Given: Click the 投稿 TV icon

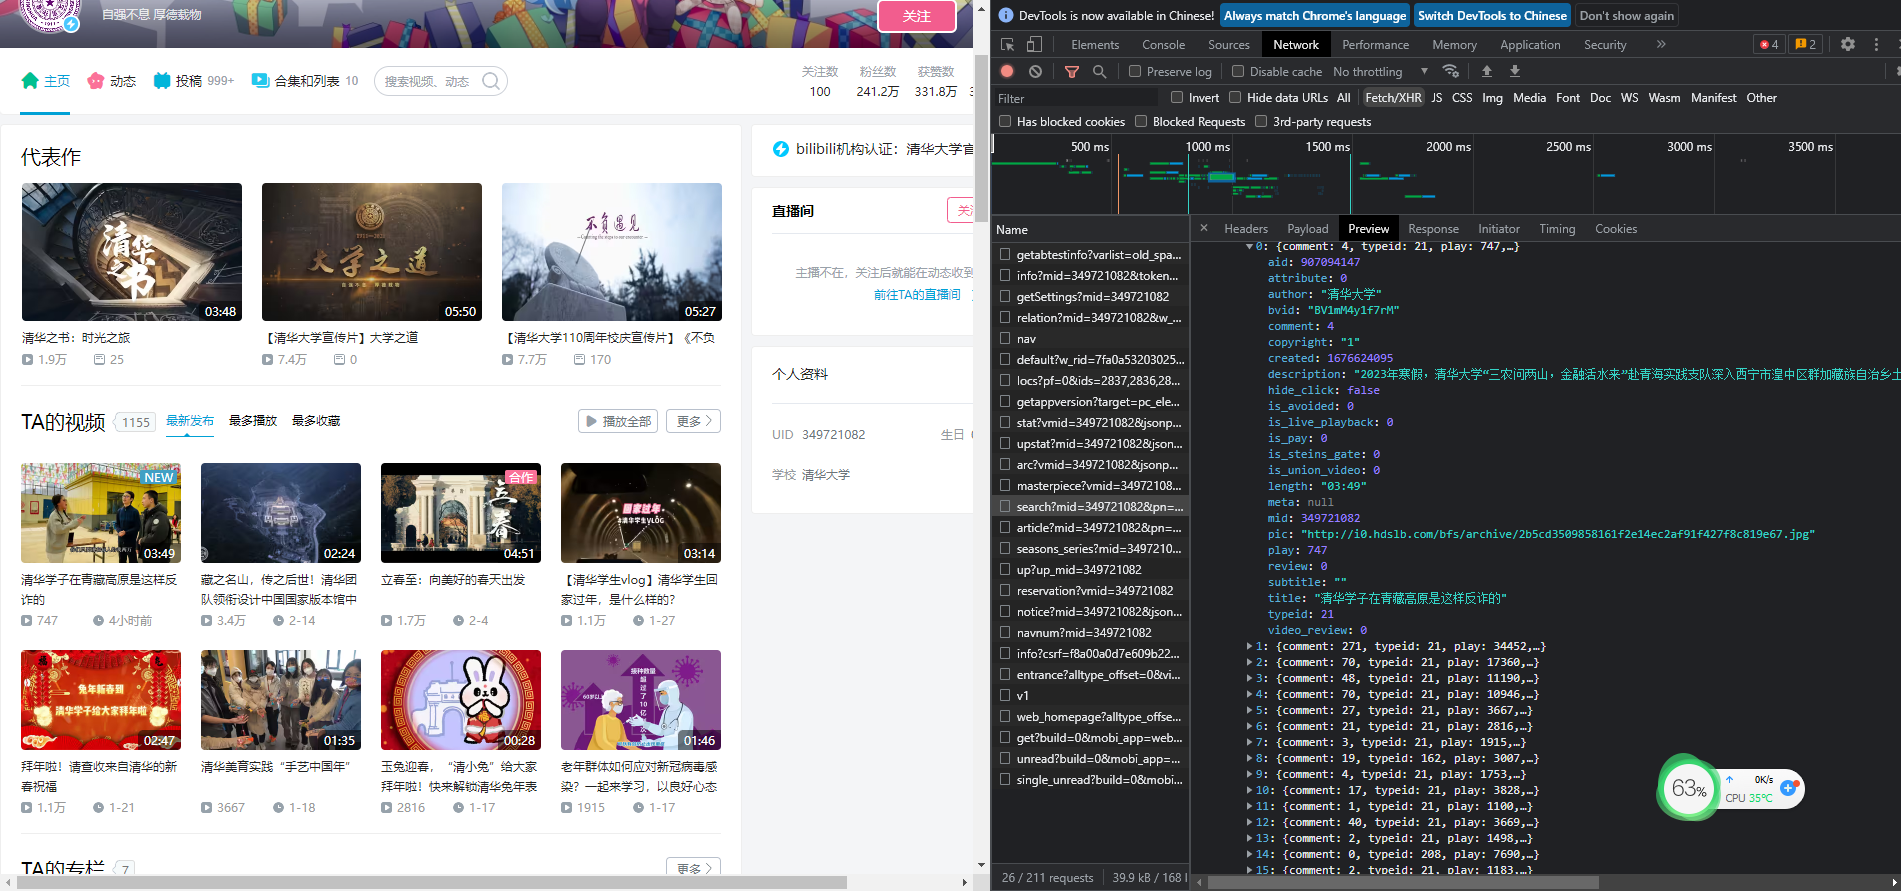Looking at the screenshot, I should 162,81.
